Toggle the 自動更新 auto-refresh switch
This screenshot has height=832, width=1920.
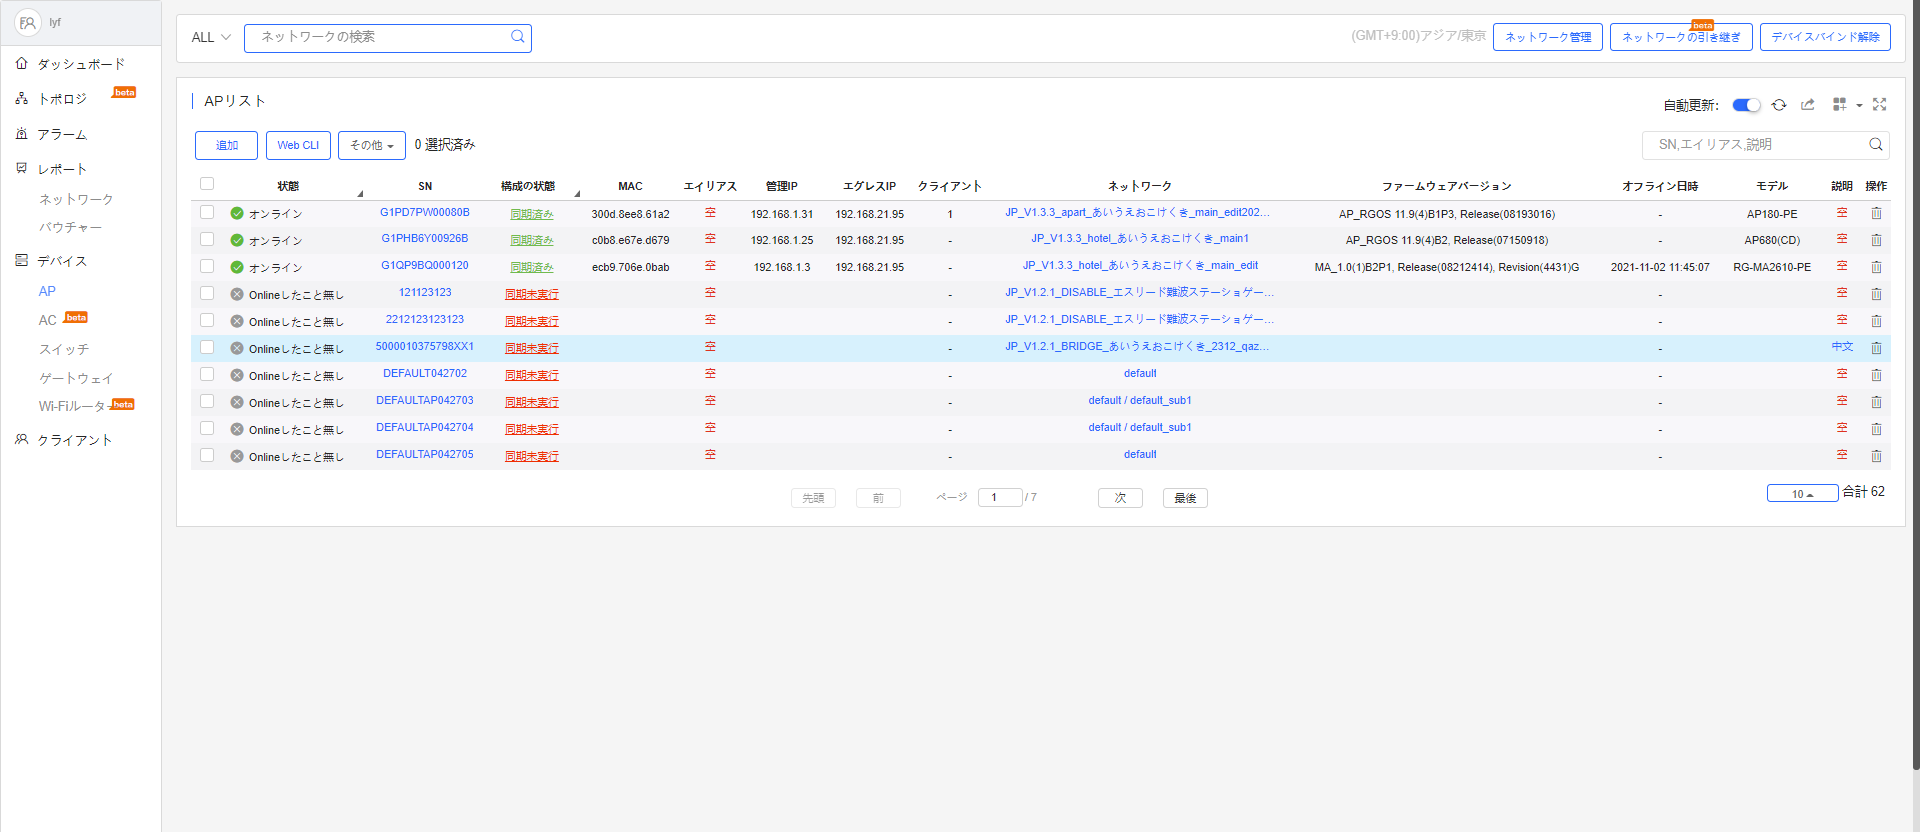pyautogui.click(x=1746, y=105)
